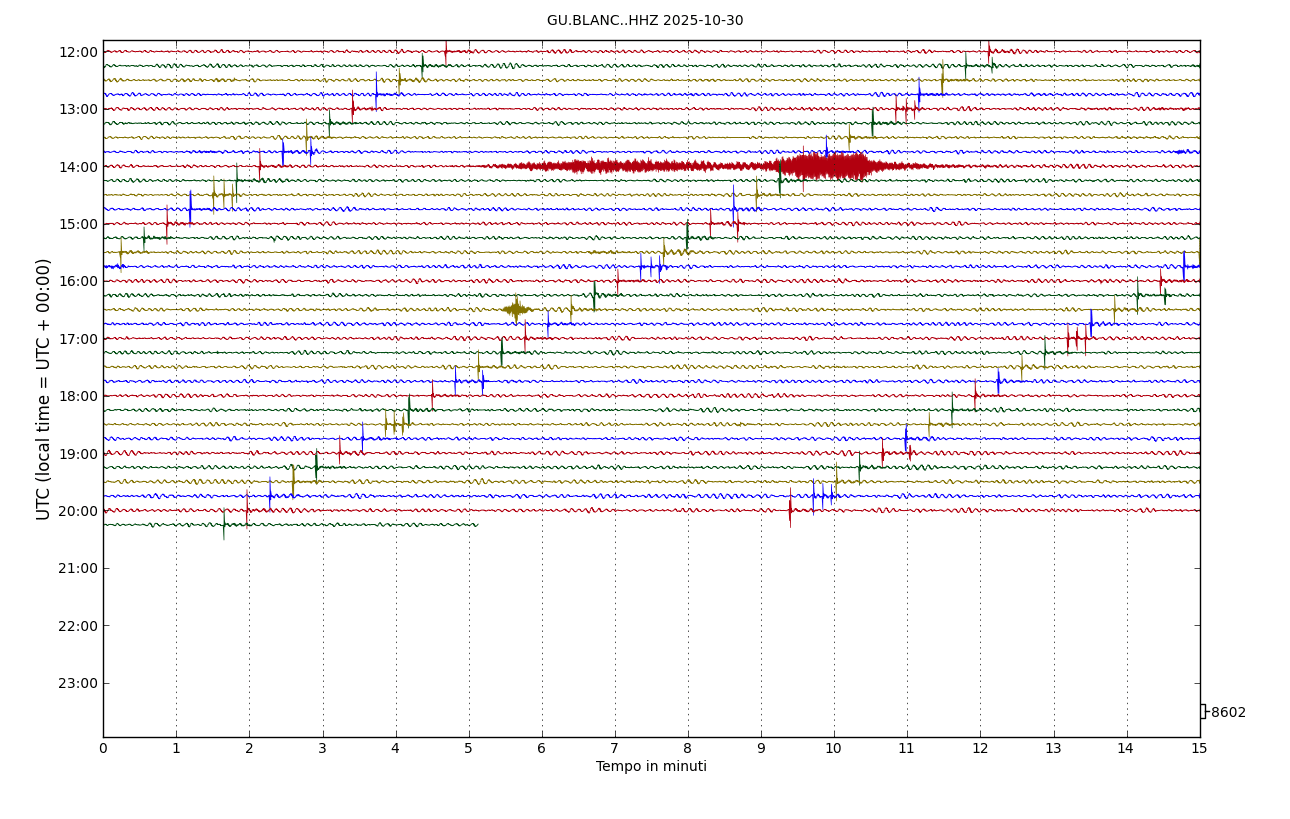Select the 14:00 y-axis tick label

click(78, 167)
